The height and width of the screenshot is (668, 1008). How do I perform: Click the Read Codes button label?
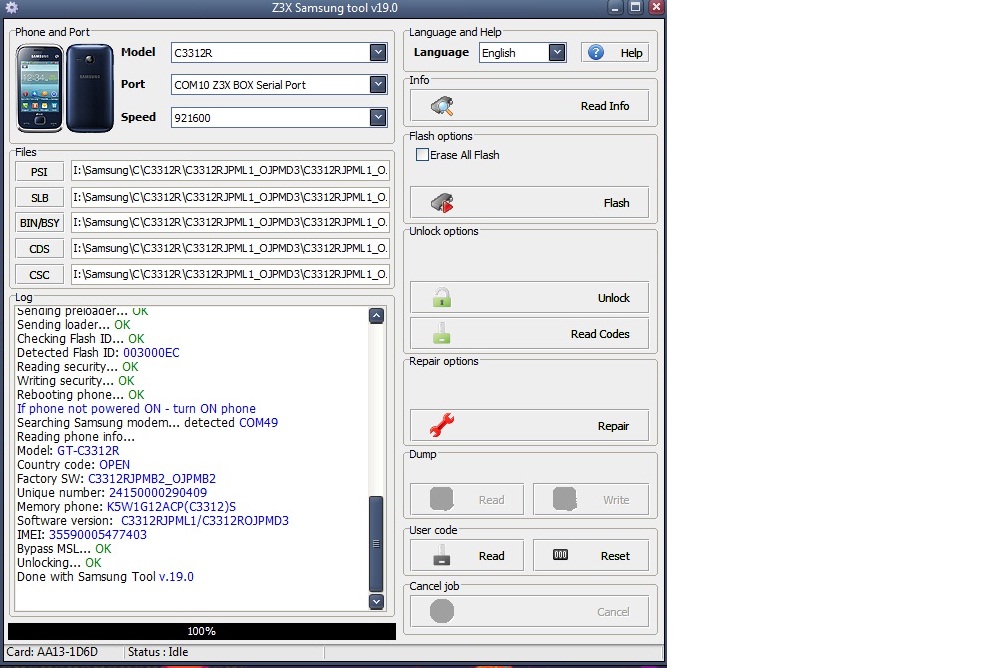pyautogui.click(x=600, y=334)
